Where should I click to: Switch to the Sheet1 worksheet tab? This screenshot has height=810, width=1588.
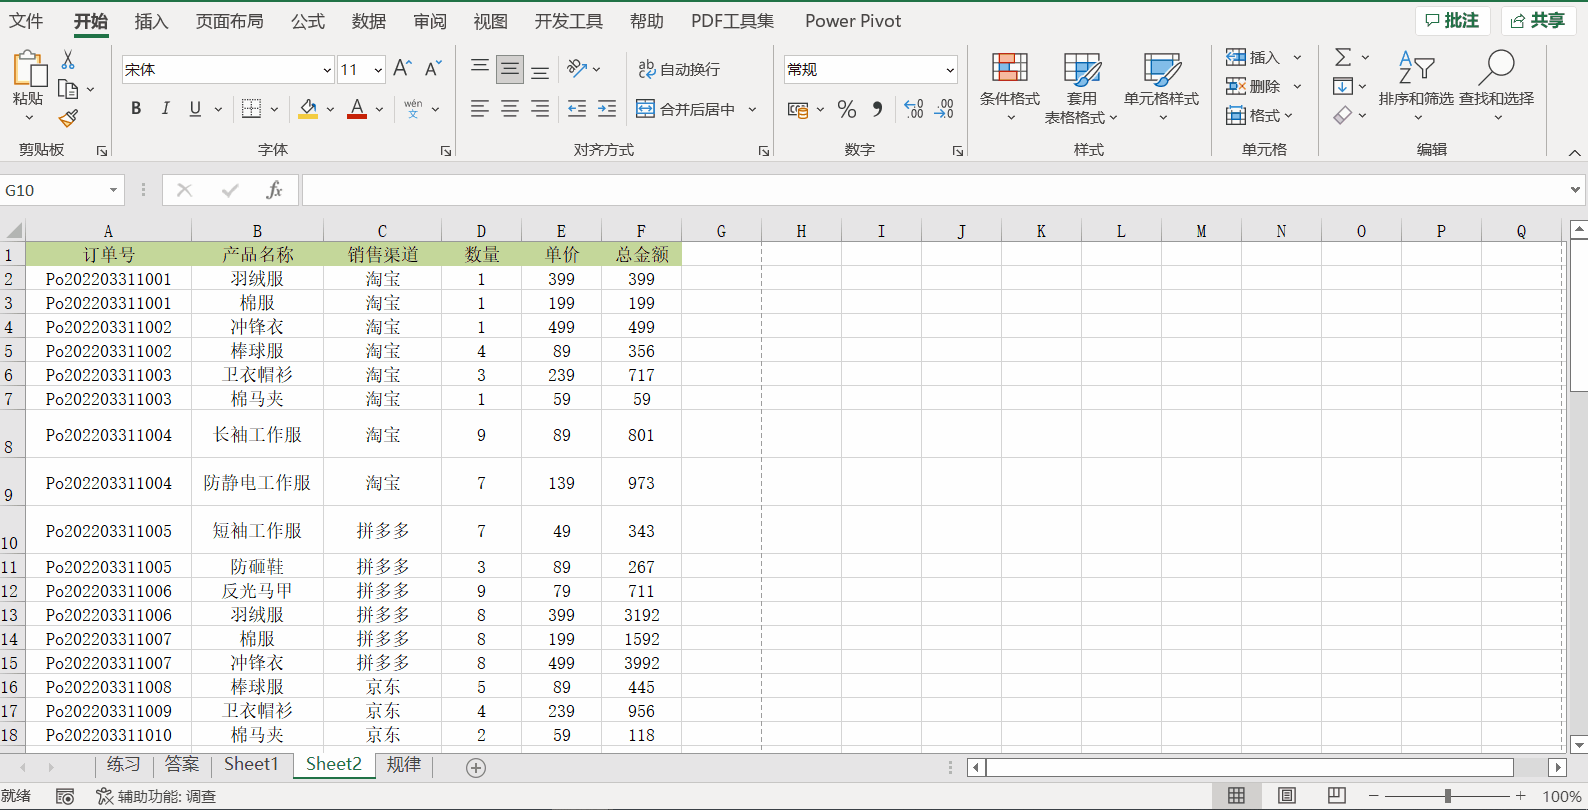(250, 764)
